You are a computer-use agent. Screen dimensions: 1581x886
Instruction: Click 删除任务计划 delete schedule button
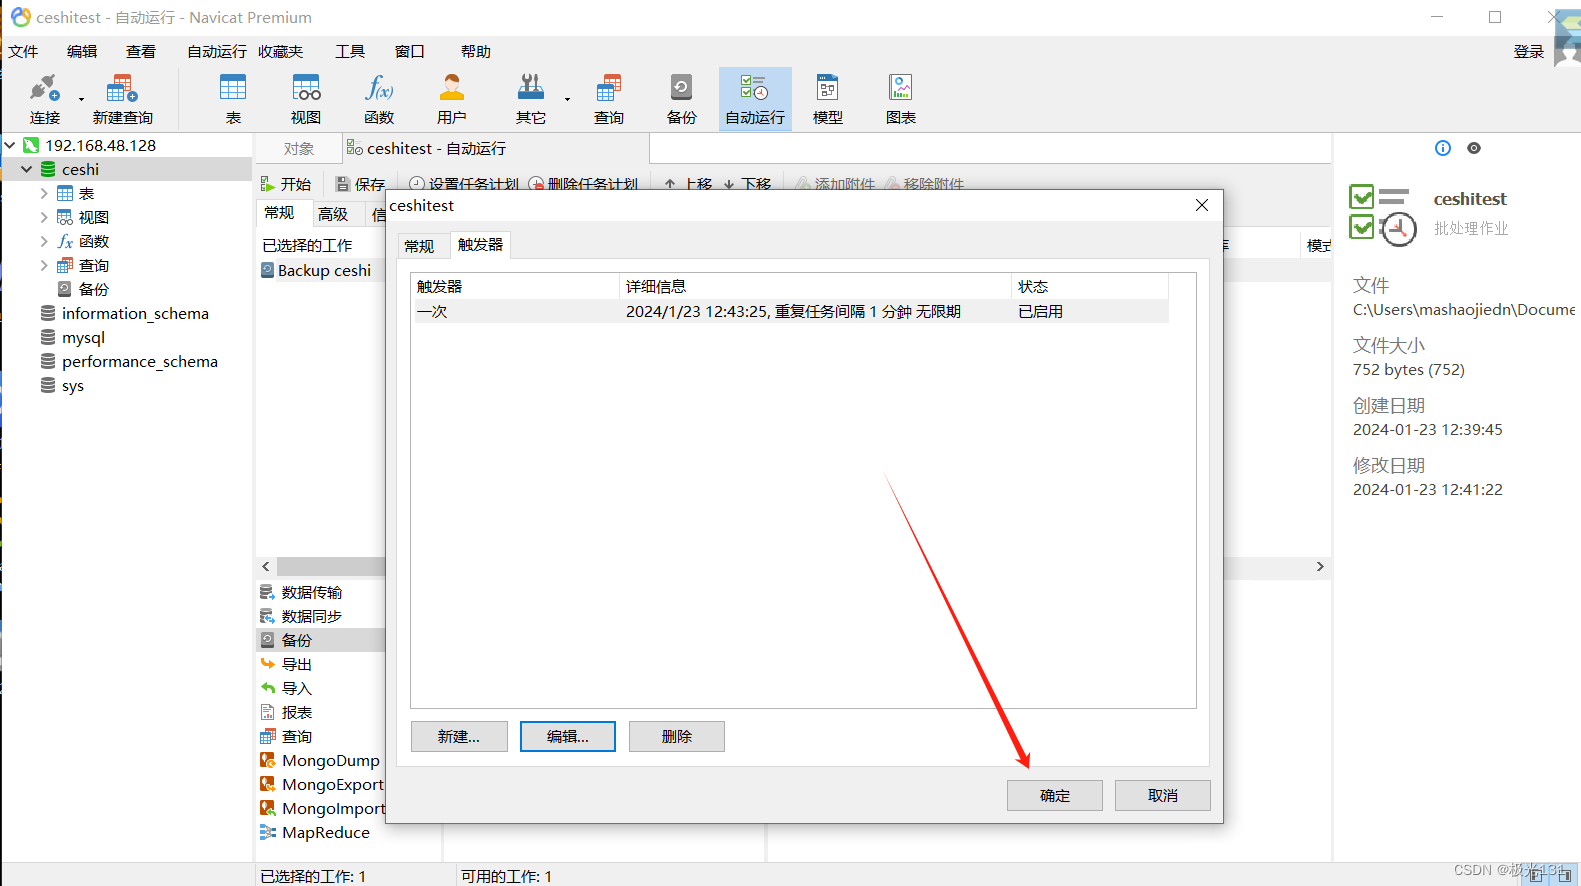[583, 184]
